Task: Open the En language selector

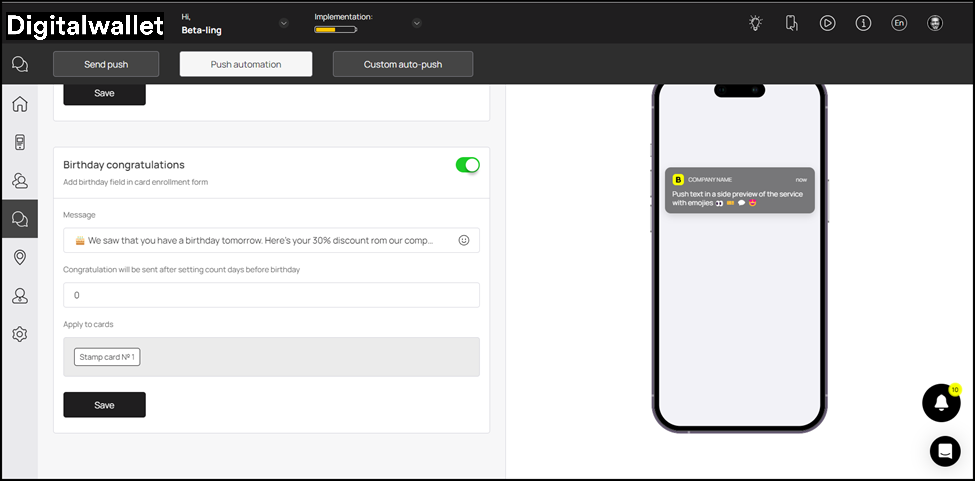Action: (x=899, y=23)
